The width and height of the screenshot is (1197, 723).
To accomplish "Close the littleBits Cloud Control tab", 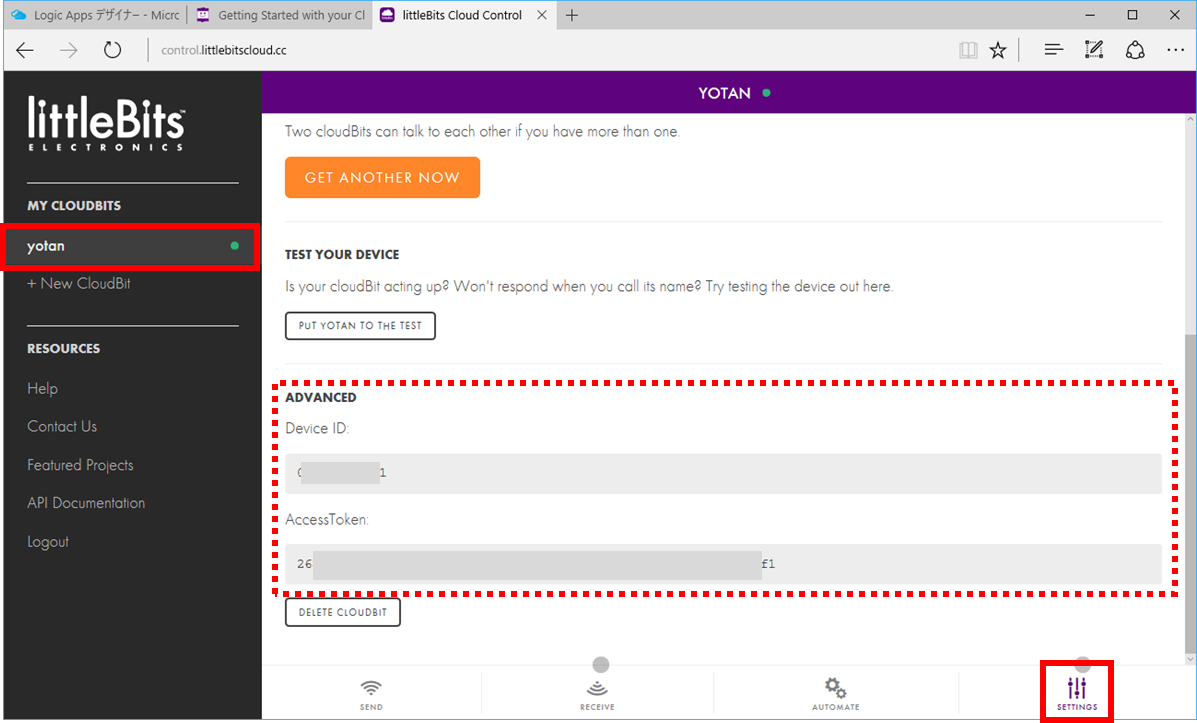I will (541, 15).
